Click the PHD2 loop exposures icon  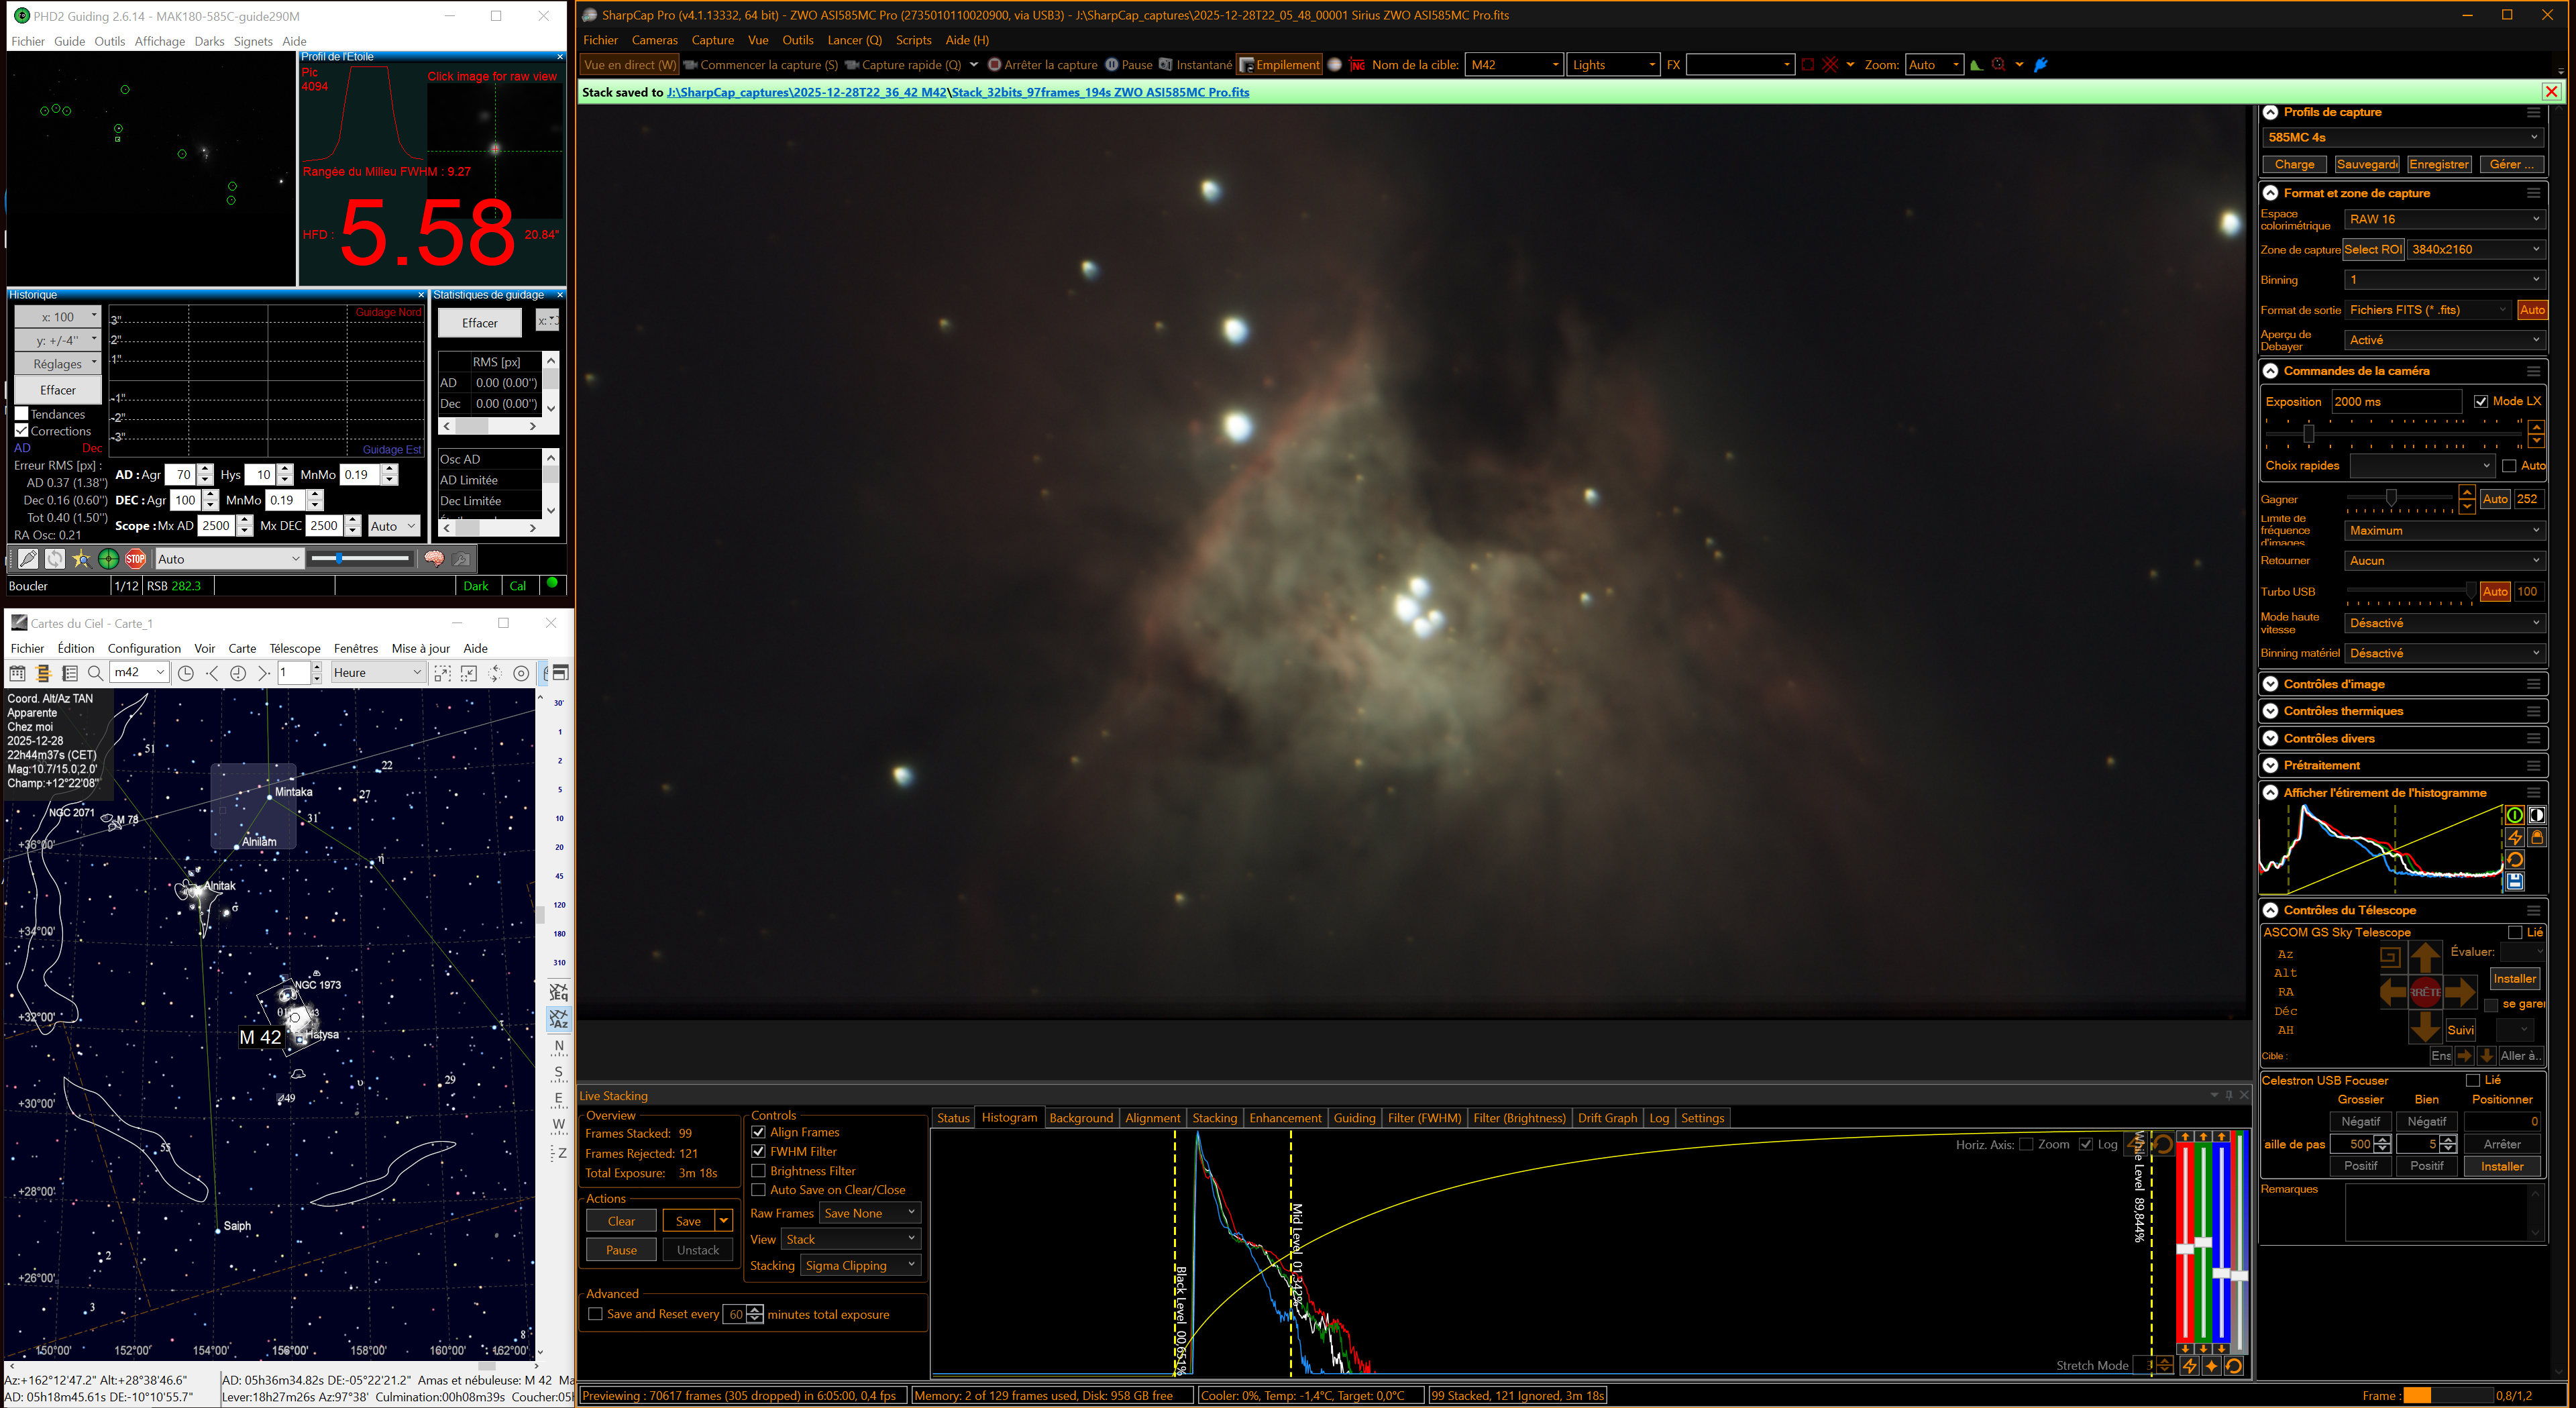pos(55,559)
